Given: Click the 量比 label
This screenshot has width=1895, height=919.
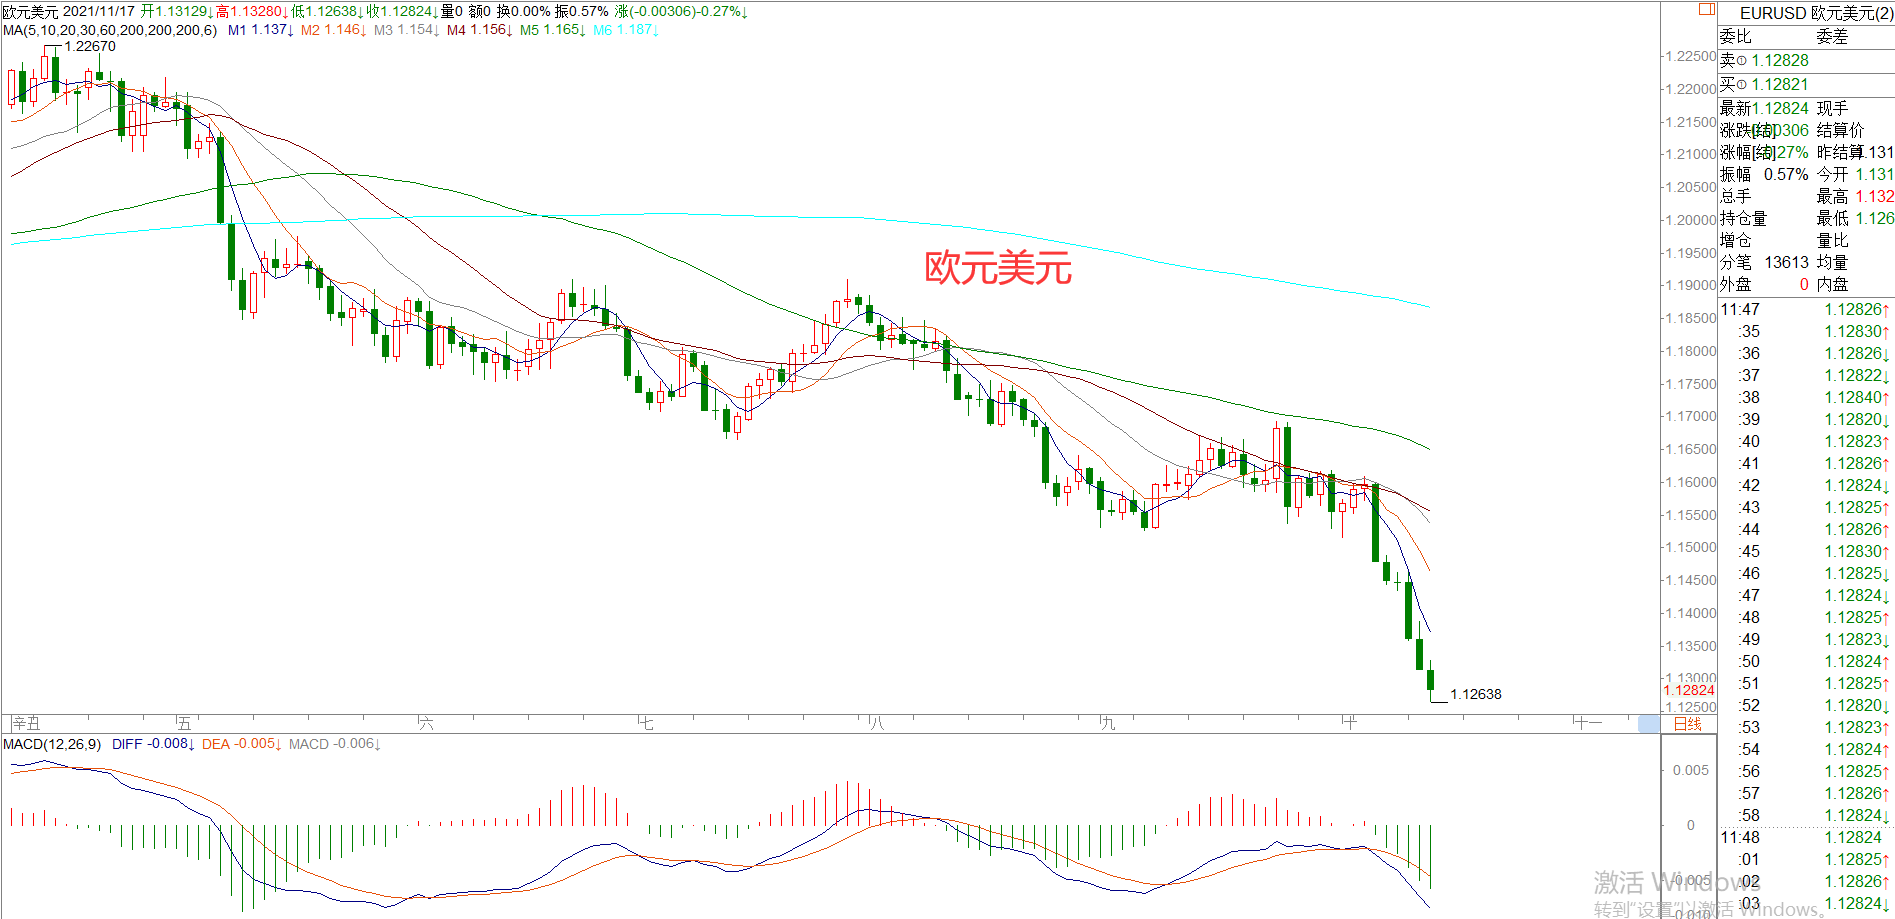Looking at the screenshot, I should (x=1832, y=240).
